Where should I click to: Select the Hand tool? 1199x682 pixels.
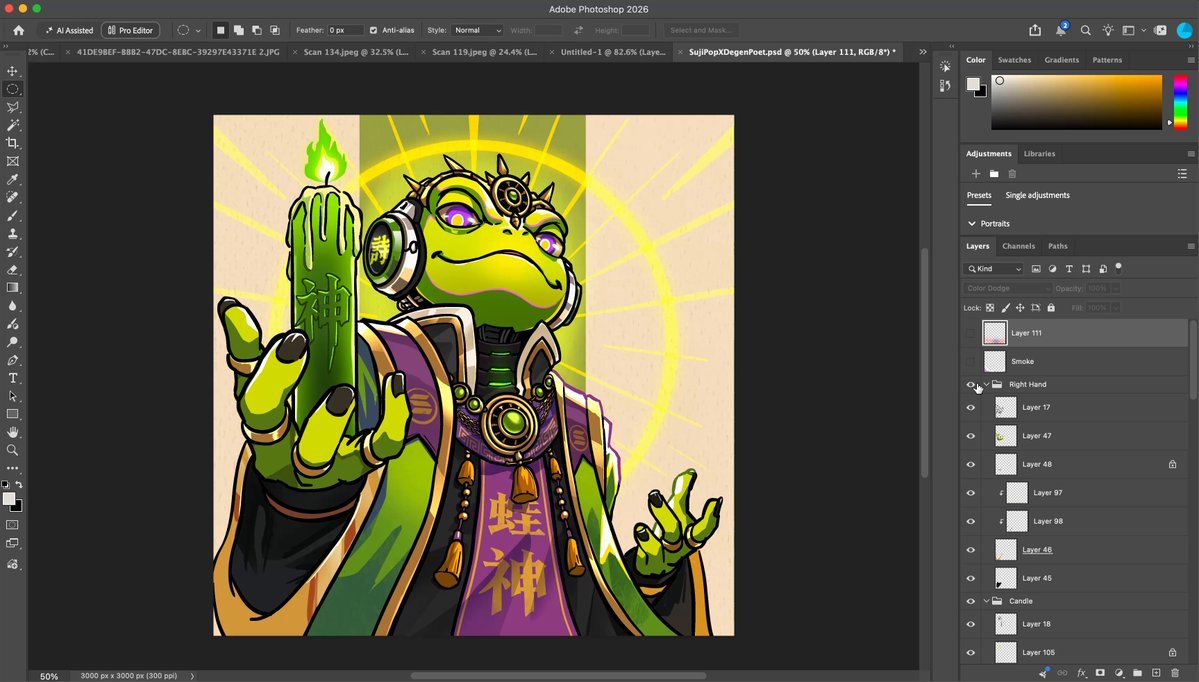coord(12,432)
